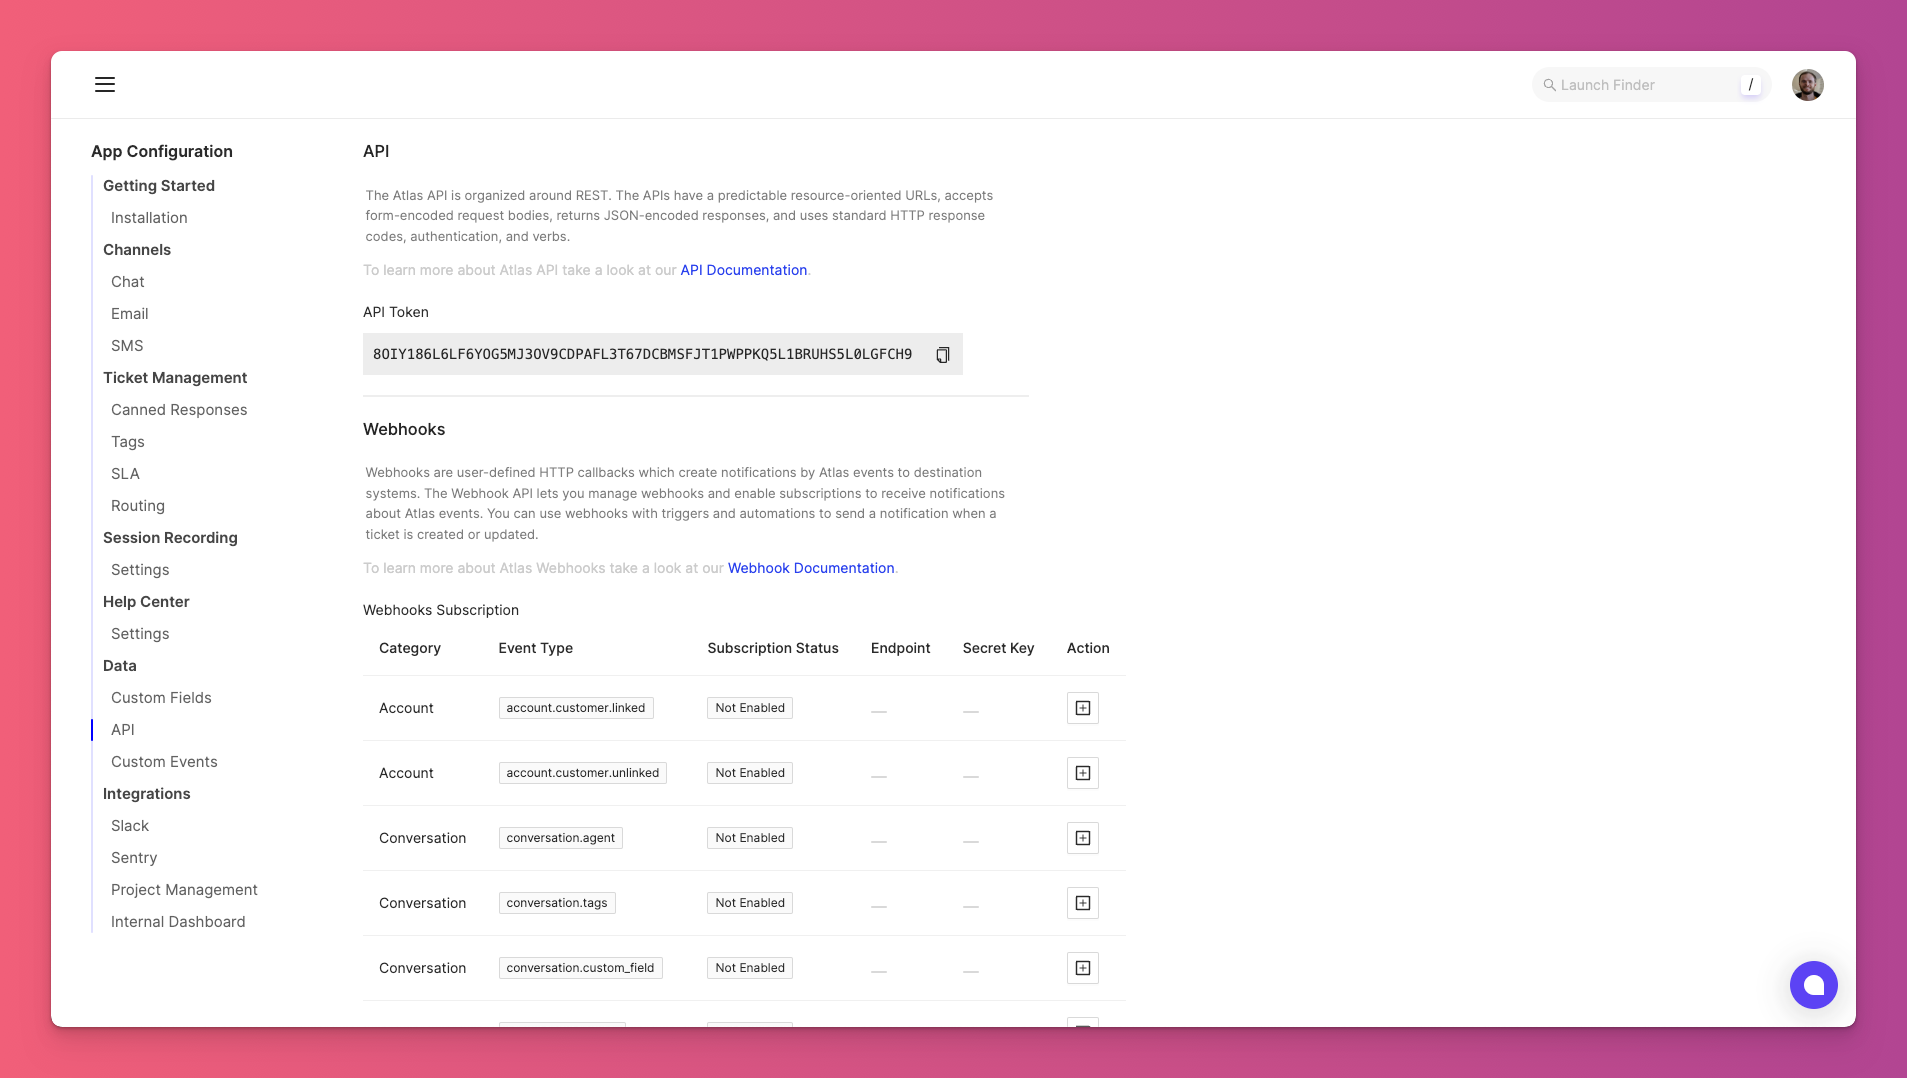The image size is (1907, 1078).
Task: Add webhook for conversation.custom_field
Action: pyautogui.click(x=1082, y=968)
